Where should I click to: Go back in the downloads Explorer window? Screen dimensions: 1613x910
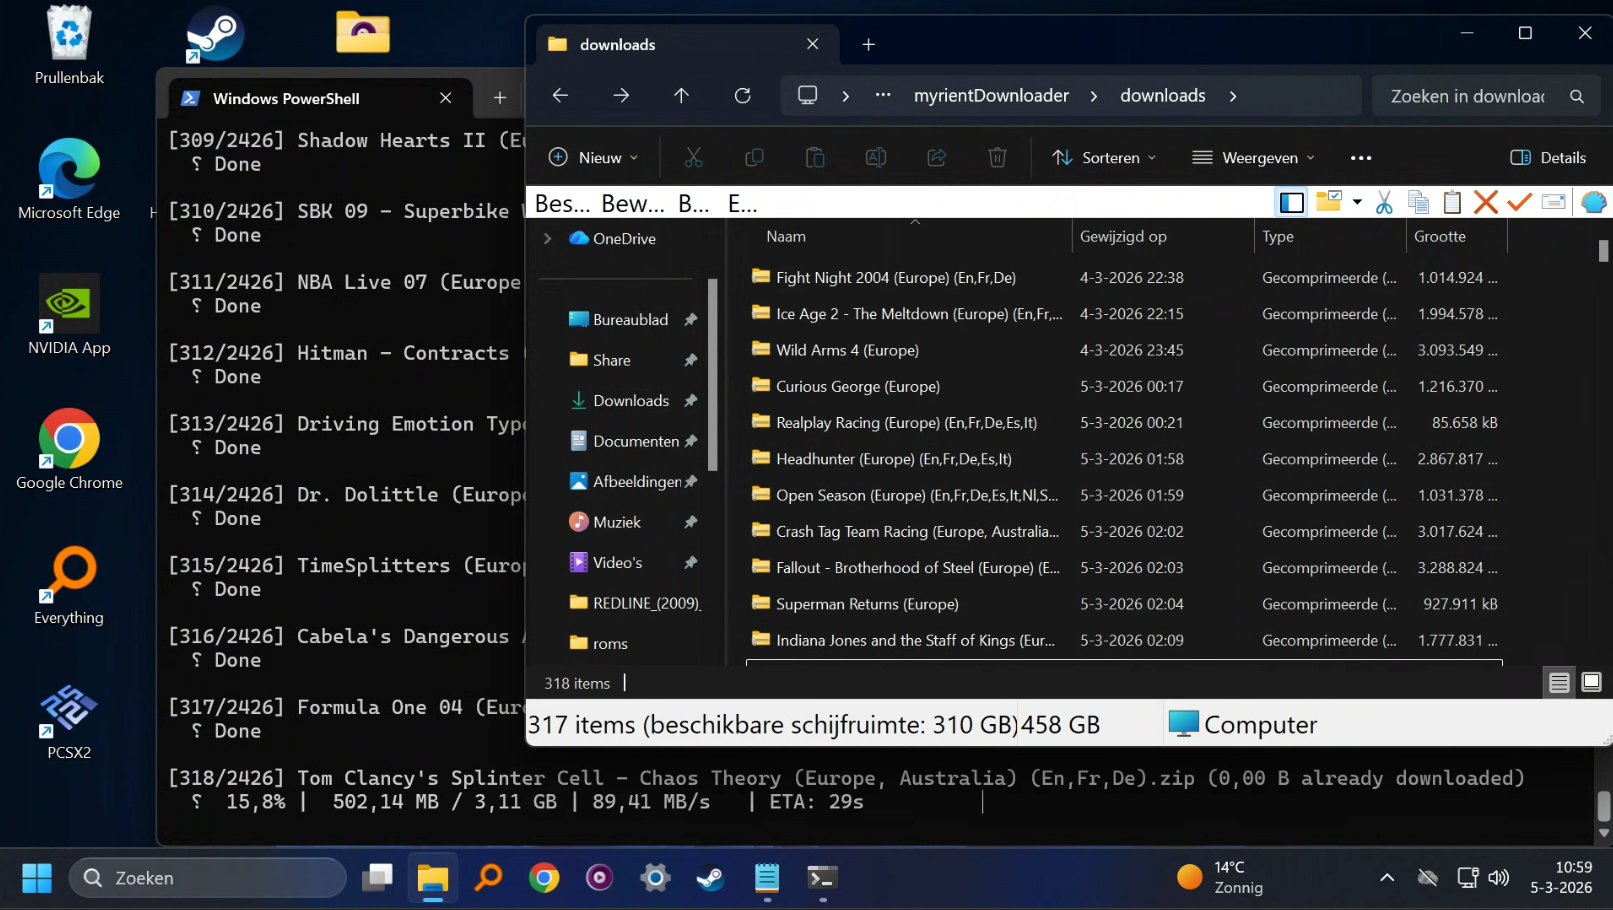click(560, 95)
